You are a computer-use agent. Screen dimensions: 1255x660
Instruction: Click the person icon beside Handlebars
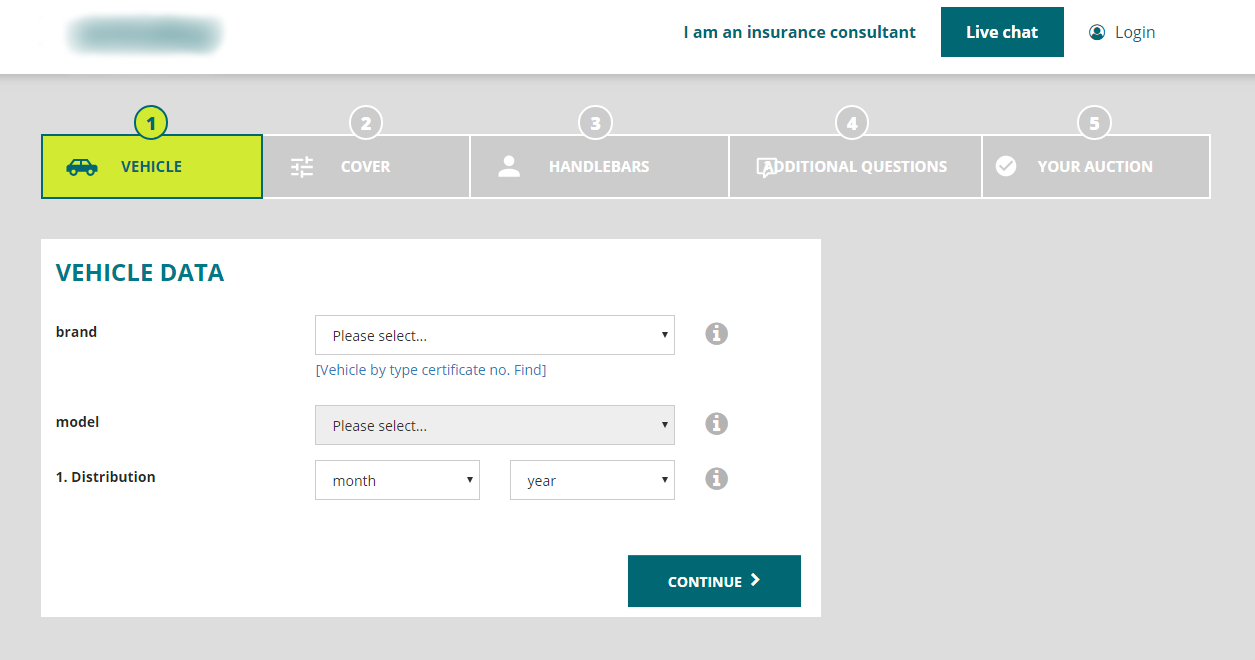pos(509,167)
